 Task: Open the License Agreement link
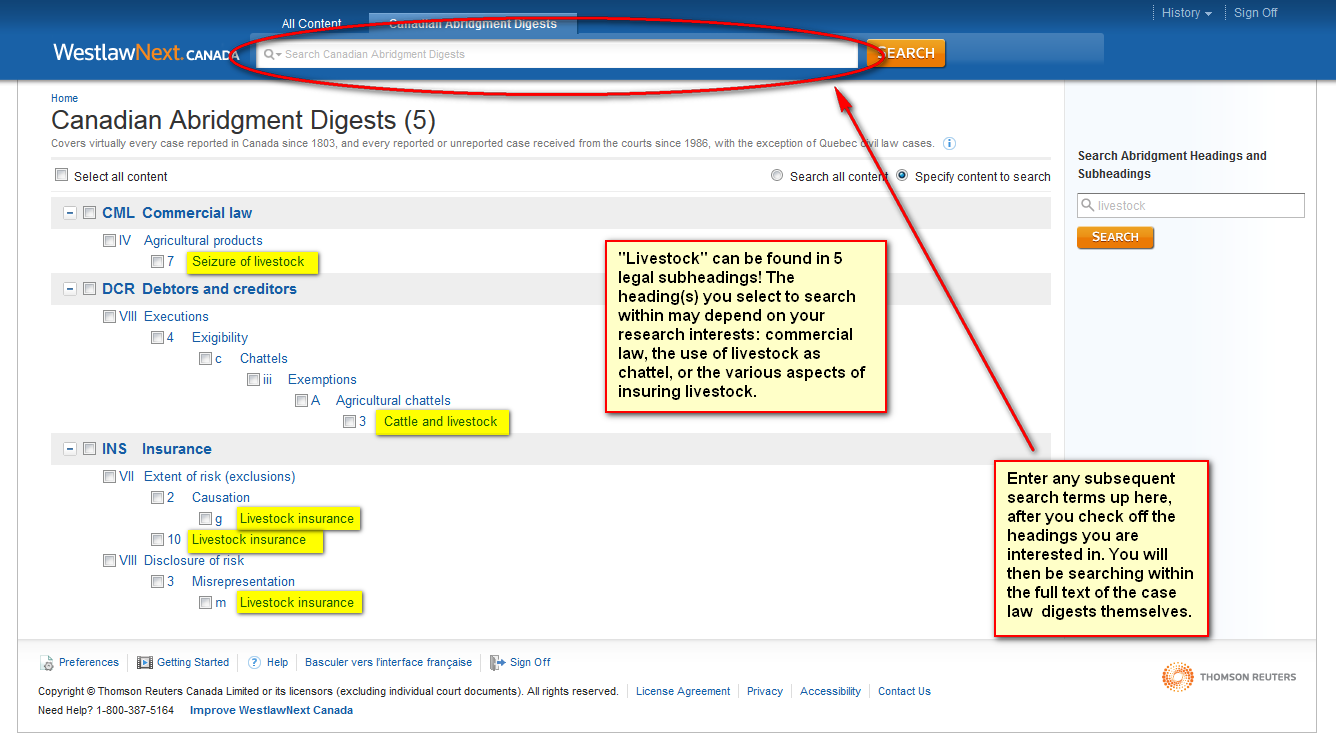tap(683, 691)
